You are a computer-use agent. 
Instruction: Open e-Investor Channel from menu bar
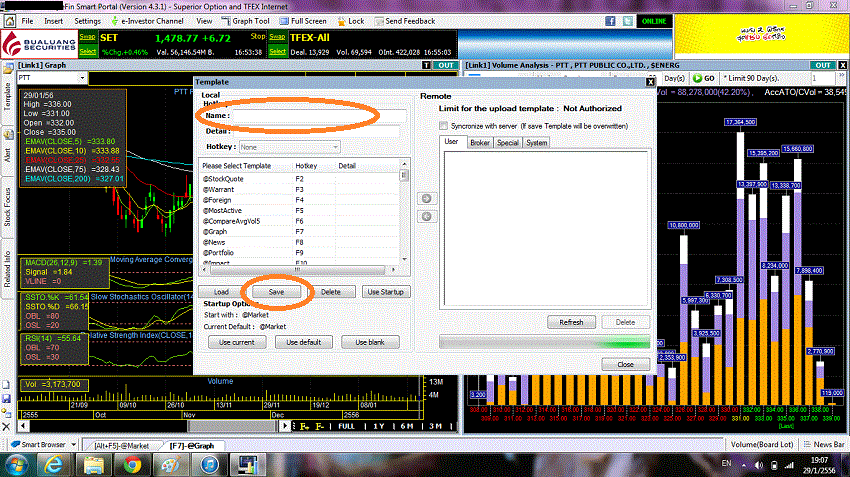pos(147,21)
